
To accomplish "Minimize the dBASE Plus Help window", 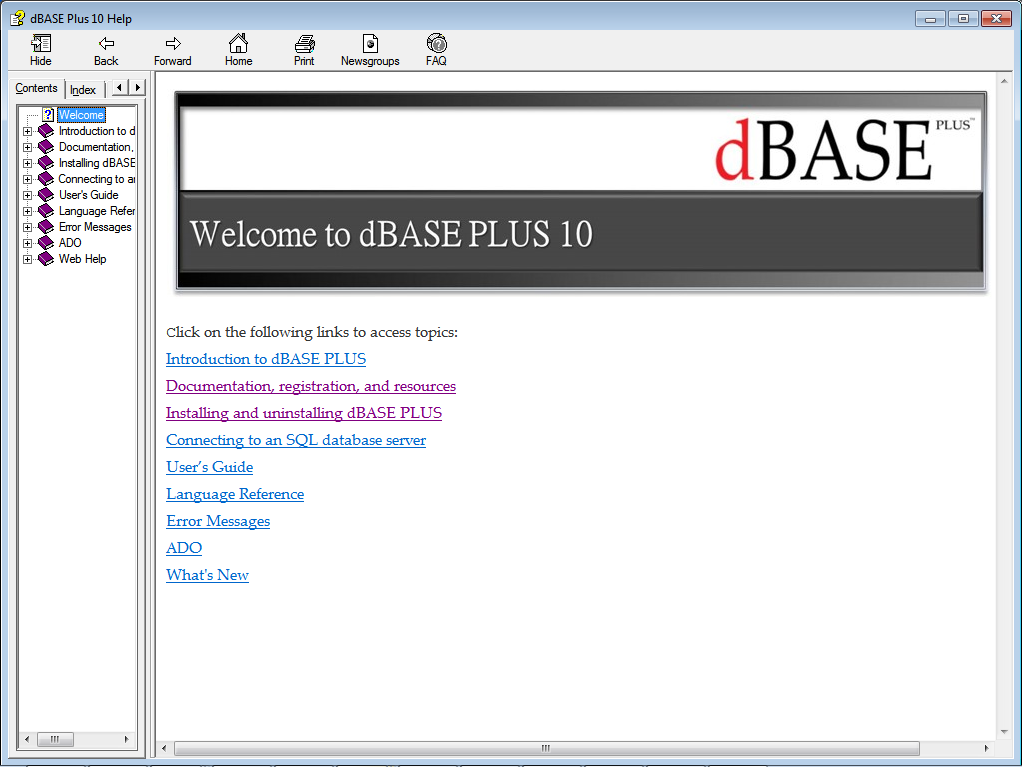I will pos(931,18).
